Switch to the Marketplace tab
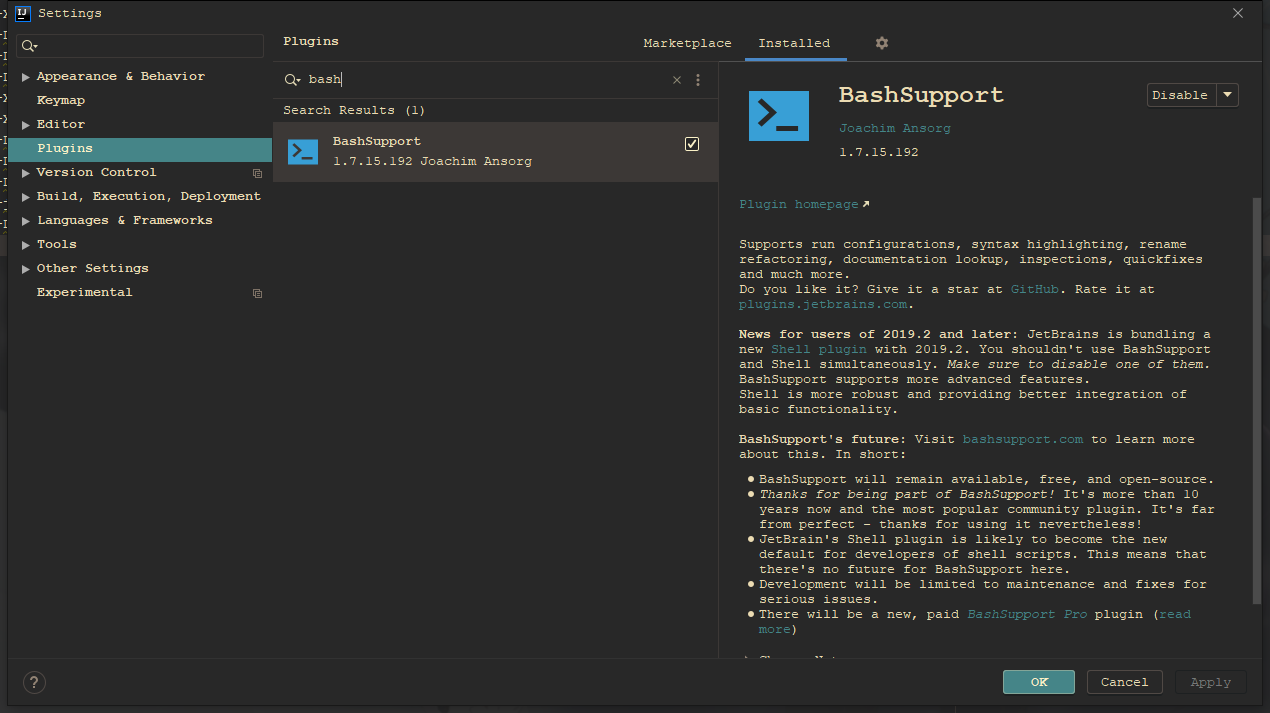The height and width of the screenshot is (713, 1270). point(687,43)
